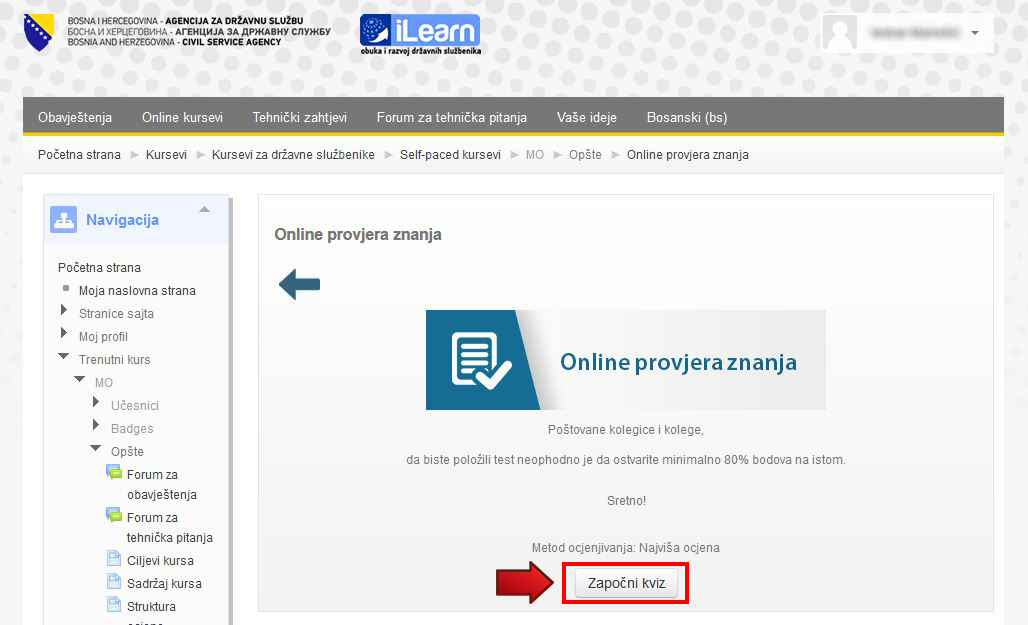The width and height of the screenshot is (1028, 625).
Task: Open Moja naslovna strana in navigation
Action: pos(137,290)
